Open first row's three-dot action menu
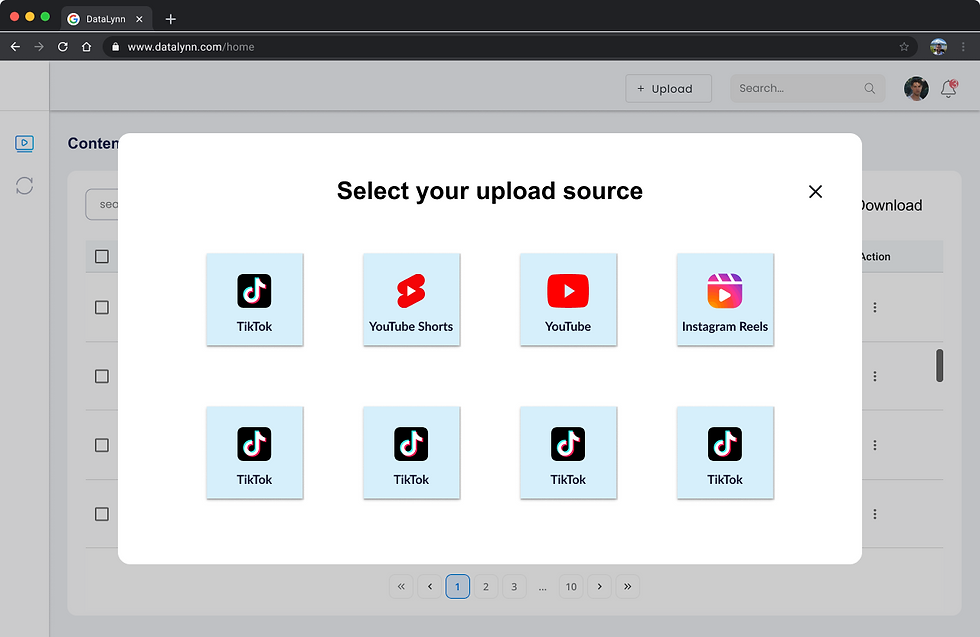Screen dimensions: 980x637 [875, 308]
